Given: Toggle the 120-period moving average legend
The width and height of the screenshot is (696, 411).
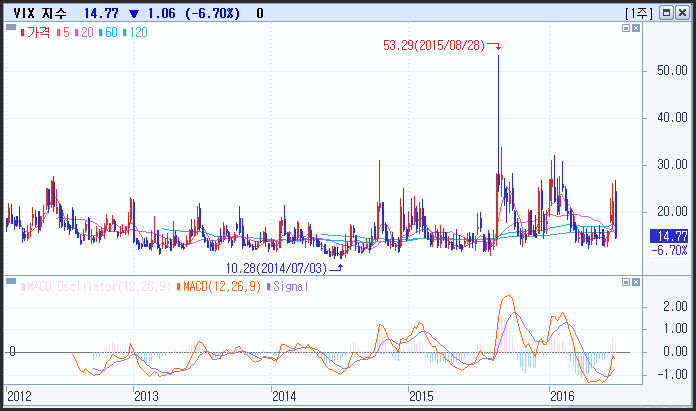Looking at the screenshot, I should pyautogui.click(x=135, y=32).
